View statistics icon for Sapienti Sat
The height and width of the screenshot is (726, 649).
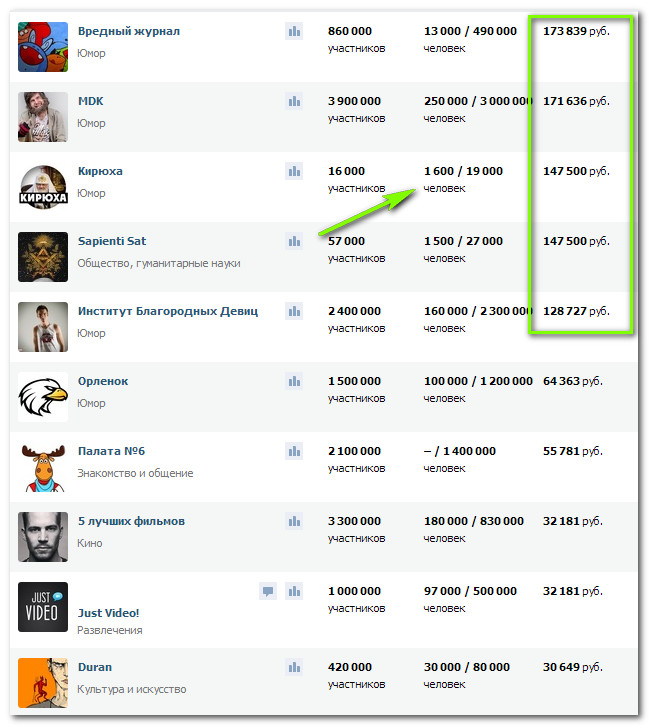[x=294, y=241]
